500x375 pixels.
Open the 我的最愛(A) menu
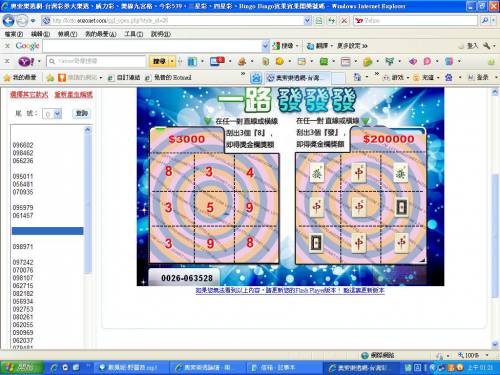(x=101, y=34)
